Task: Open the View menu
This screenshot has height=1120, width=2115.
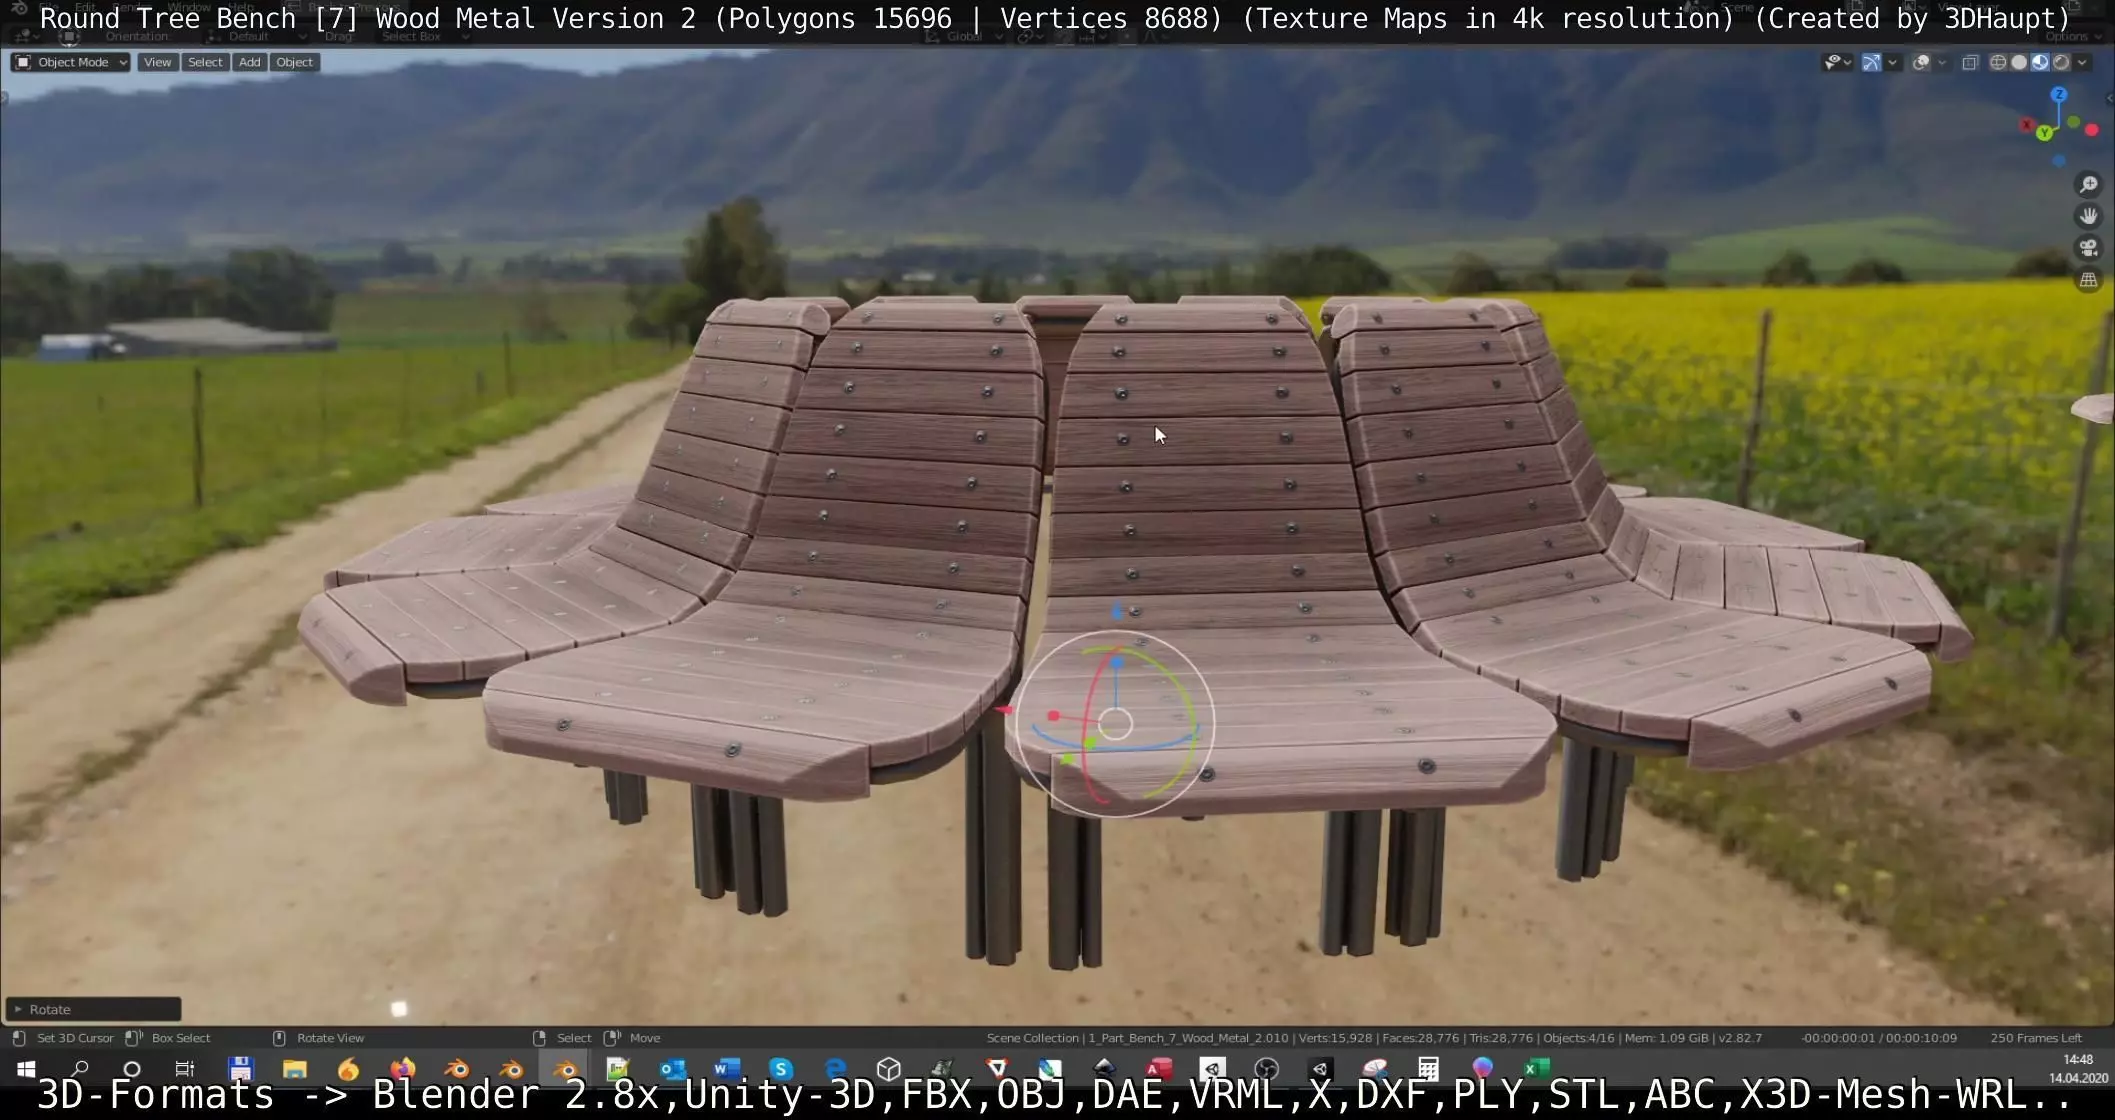Action: point(157,62)
